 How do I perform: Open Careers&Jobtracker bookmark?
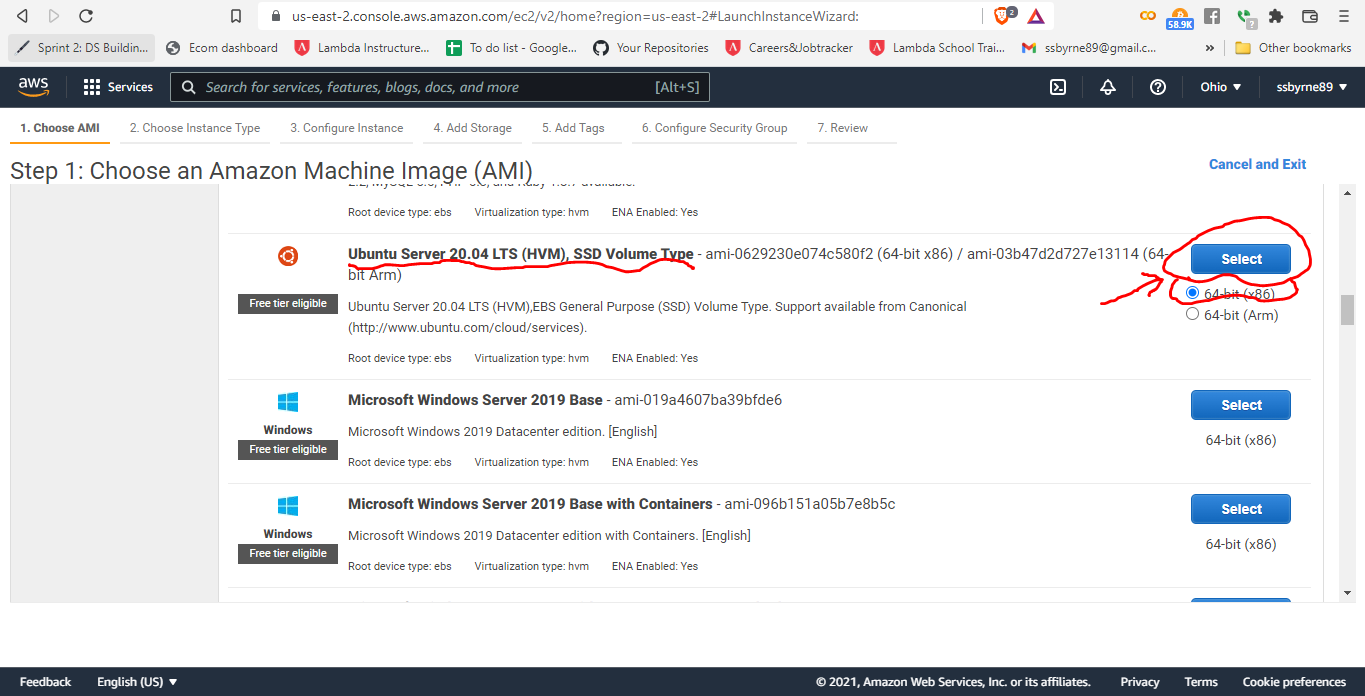(791, 48)
